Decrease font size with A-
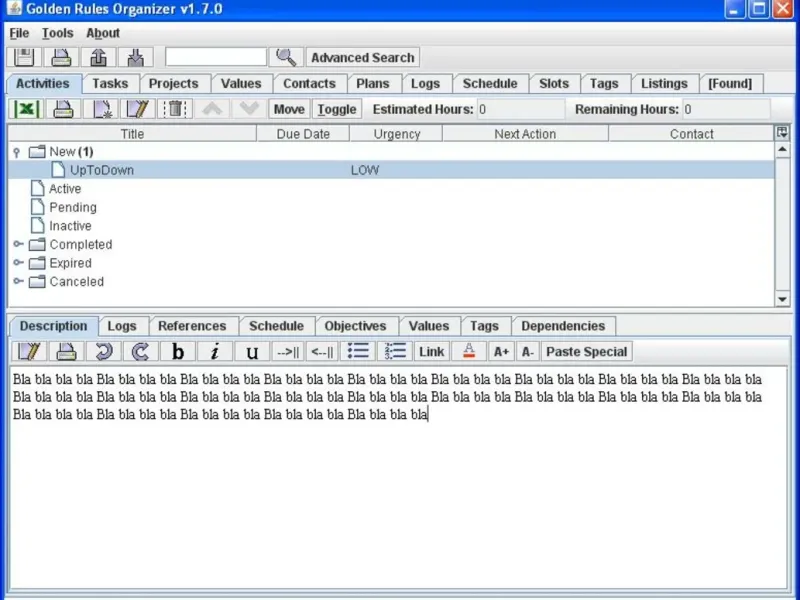The image size is (800, 600). click(x=528, y=352)
